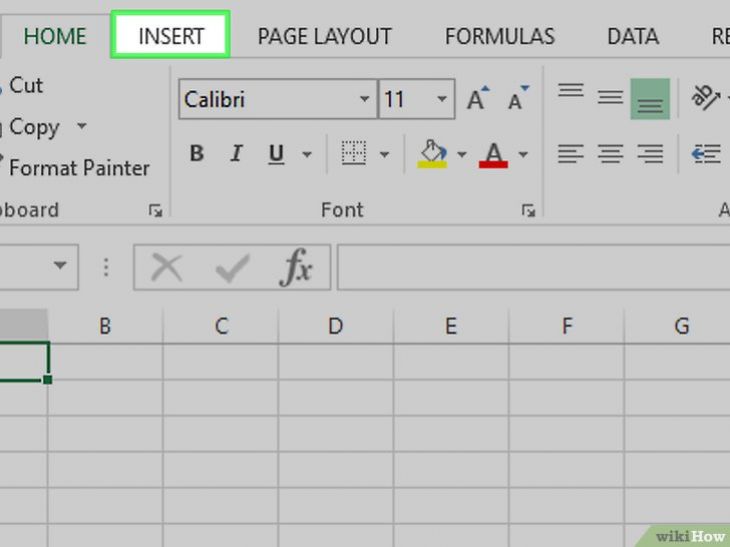This screenshot has width=730, height=547.
Task: Confirm entry with the checkmark icon
Action: click(x=232, y=268)
